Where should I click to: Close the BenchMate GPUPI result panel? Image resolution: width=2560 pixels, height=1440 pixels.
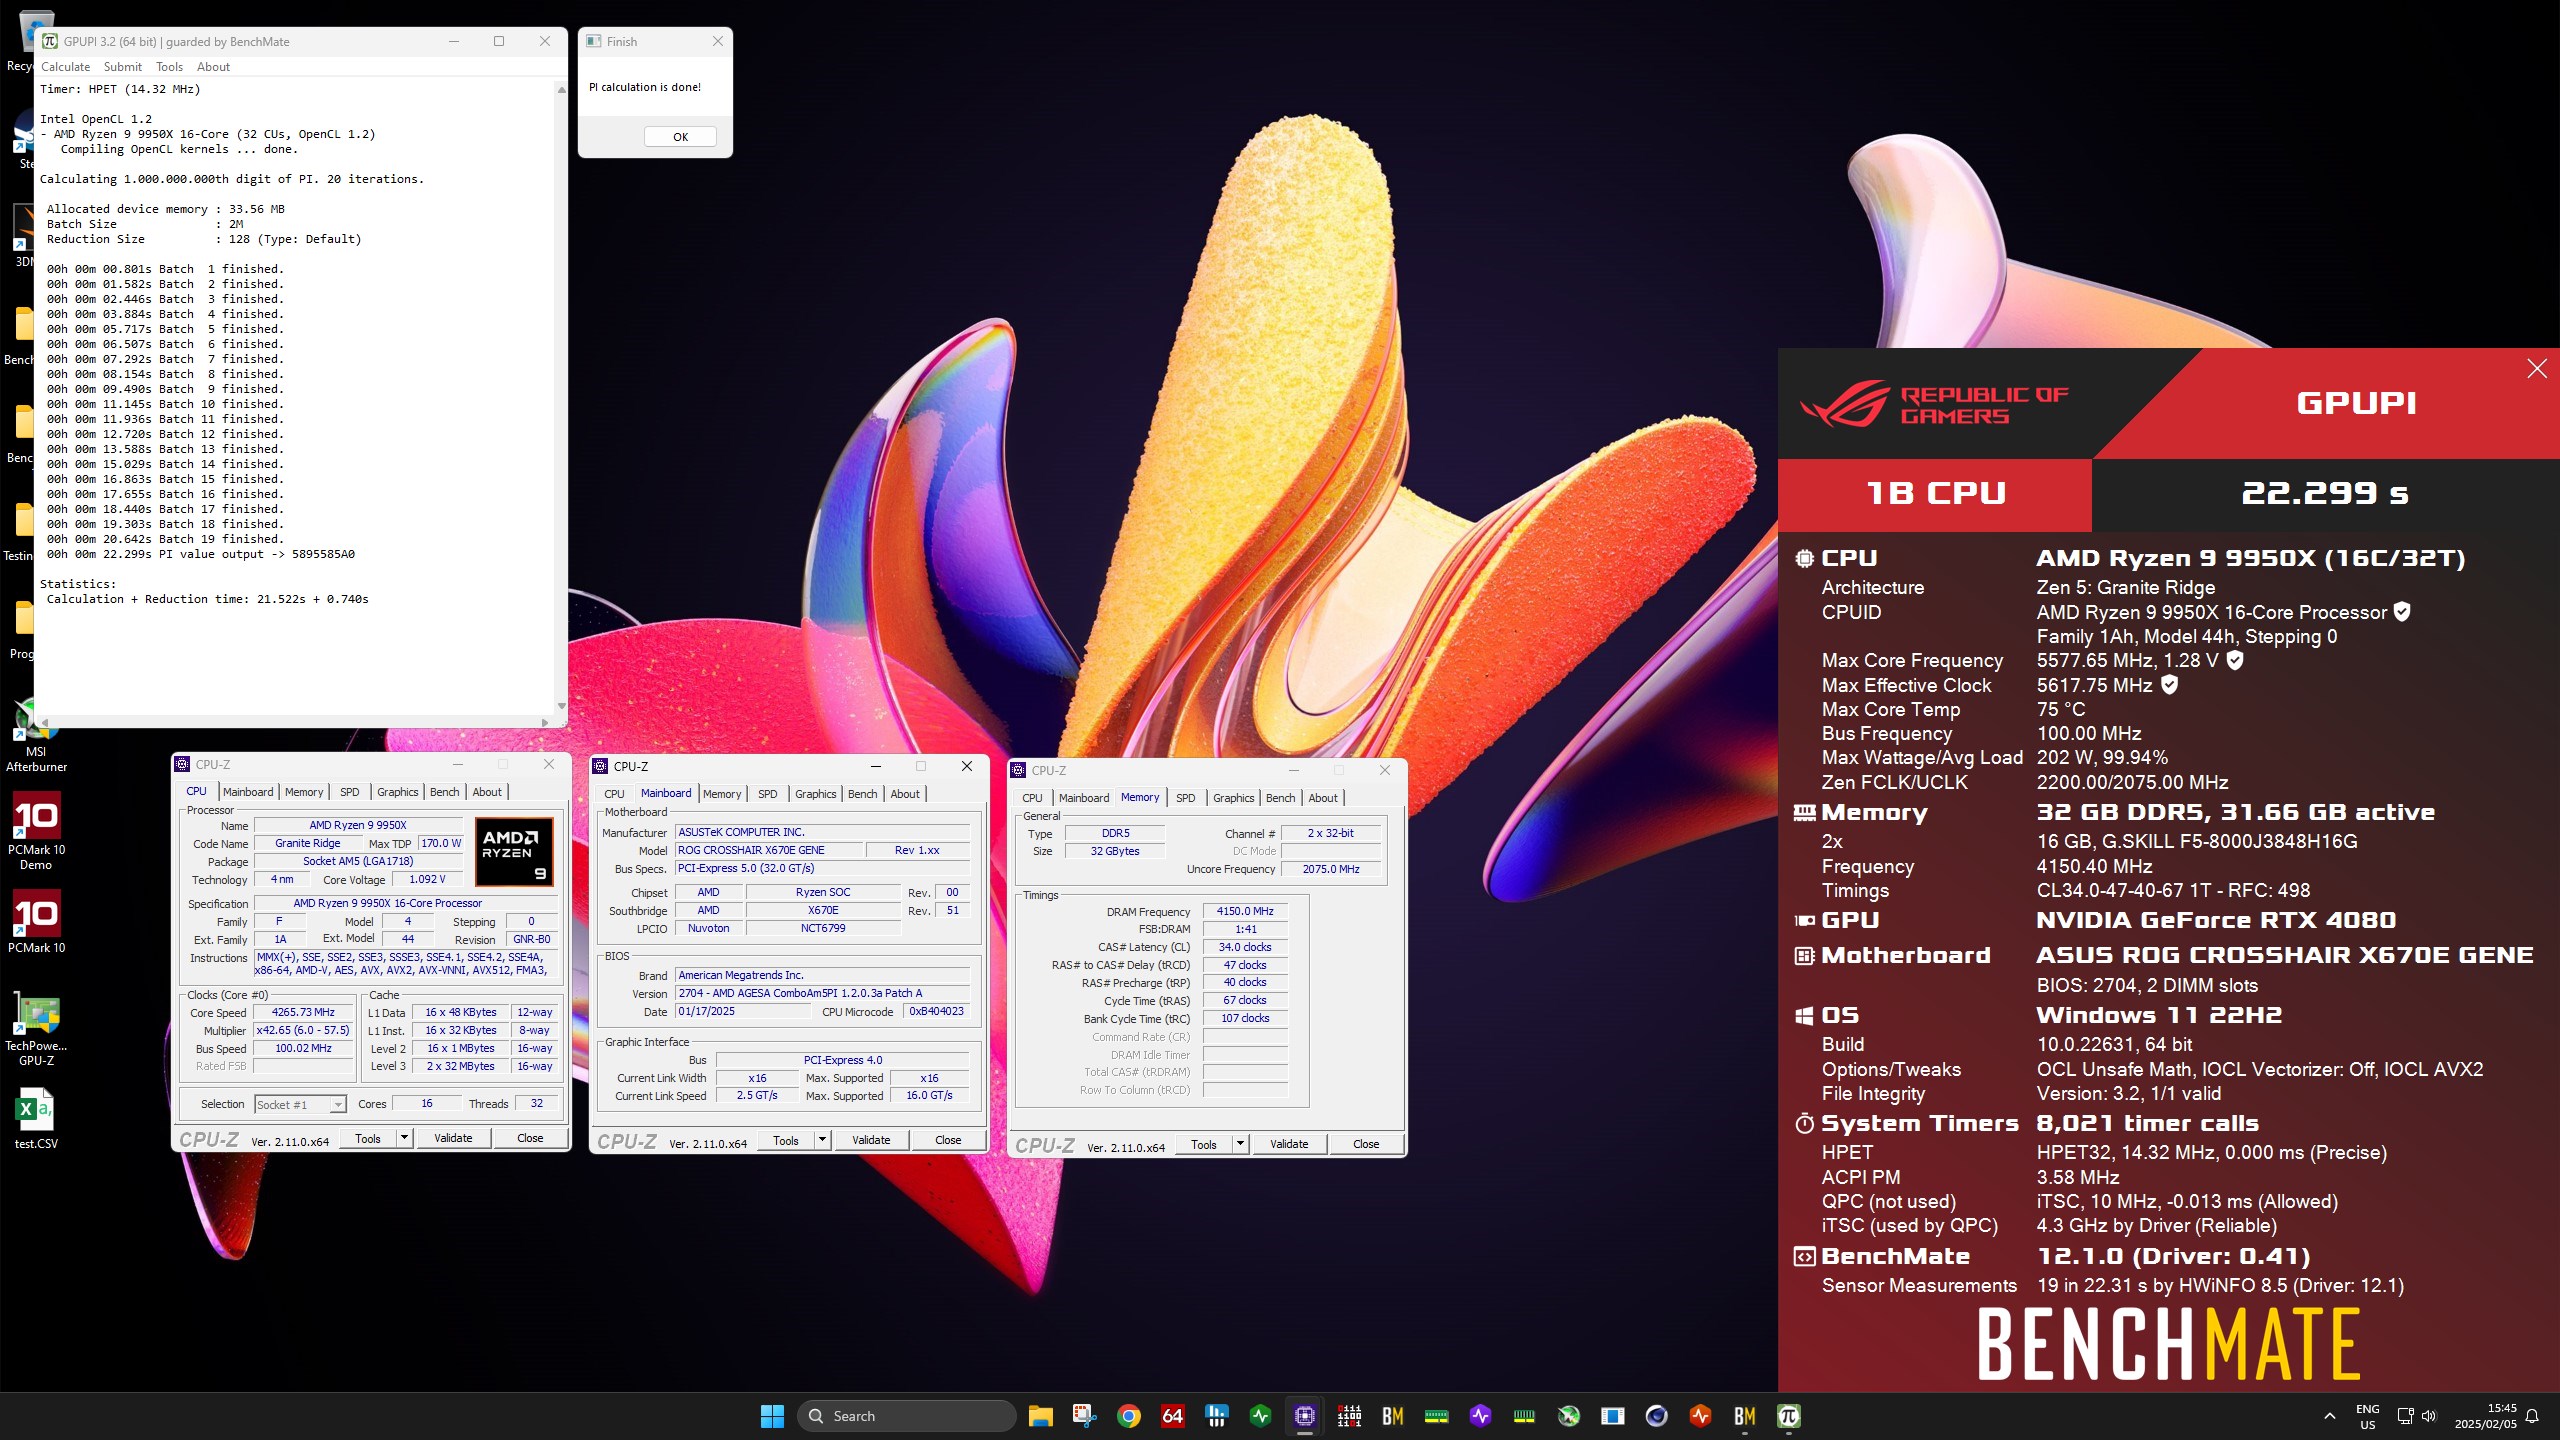point(2537,369)
